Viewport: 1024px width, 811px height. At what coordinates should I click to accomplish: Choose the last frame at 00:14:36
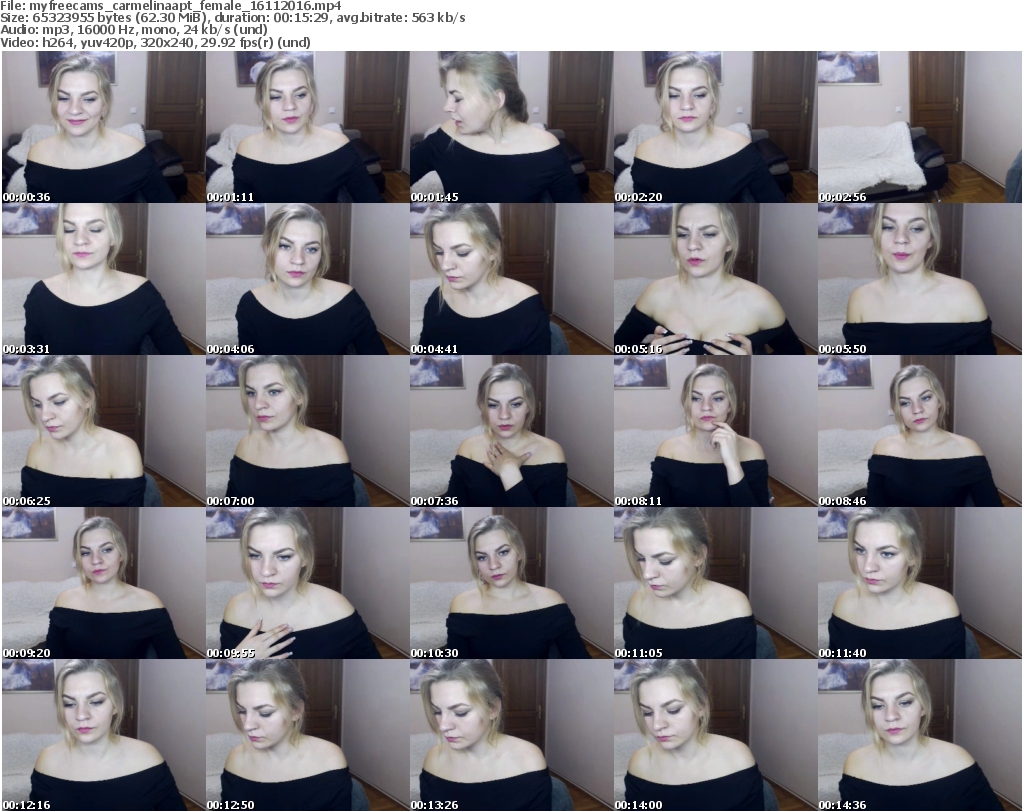920,735
